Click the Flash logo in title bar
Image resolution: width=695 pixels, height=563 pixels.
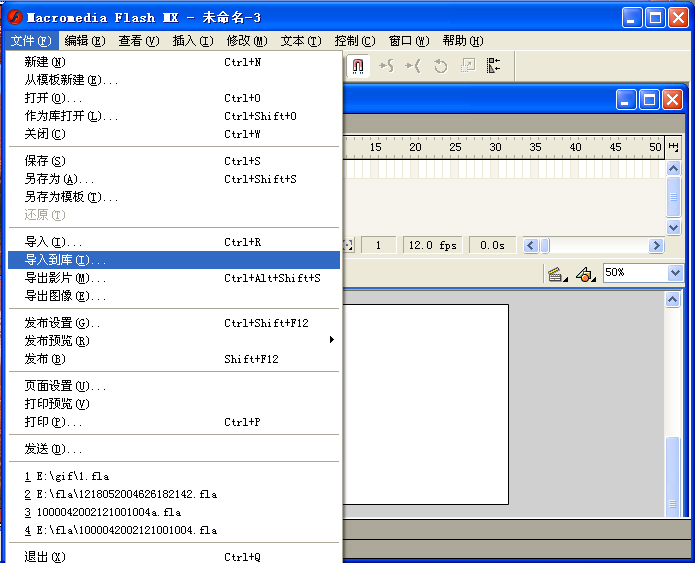point(15,17)
